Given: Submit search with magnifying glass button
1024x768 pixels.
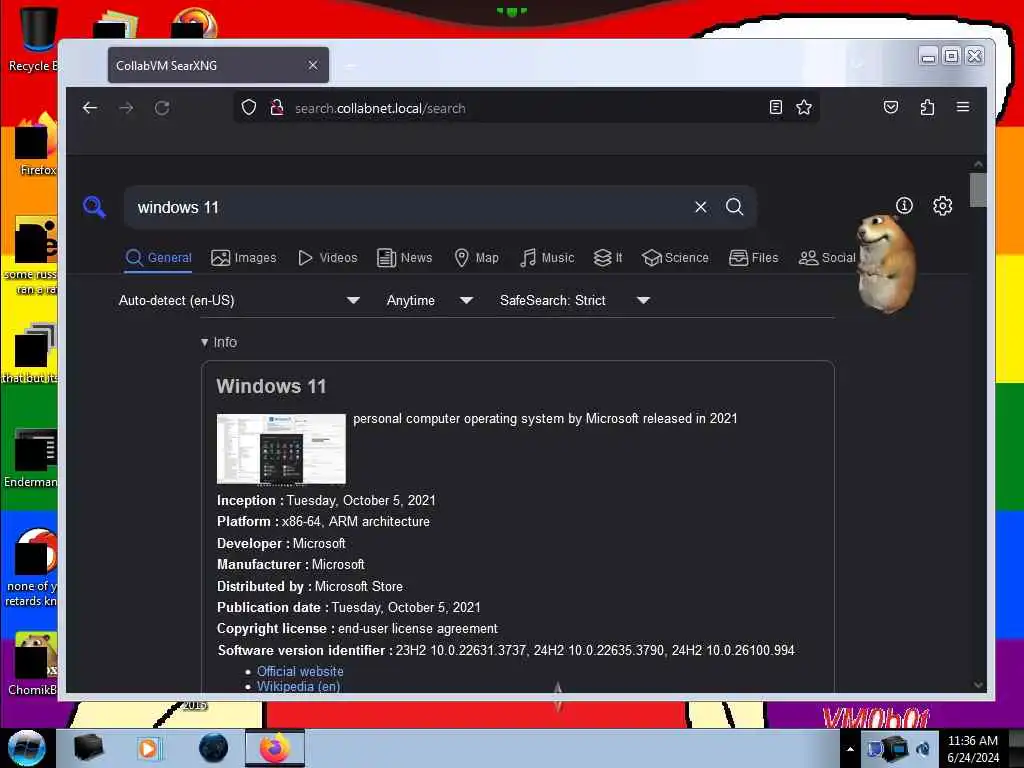Looking at the screenshot, I should (735, 207).
